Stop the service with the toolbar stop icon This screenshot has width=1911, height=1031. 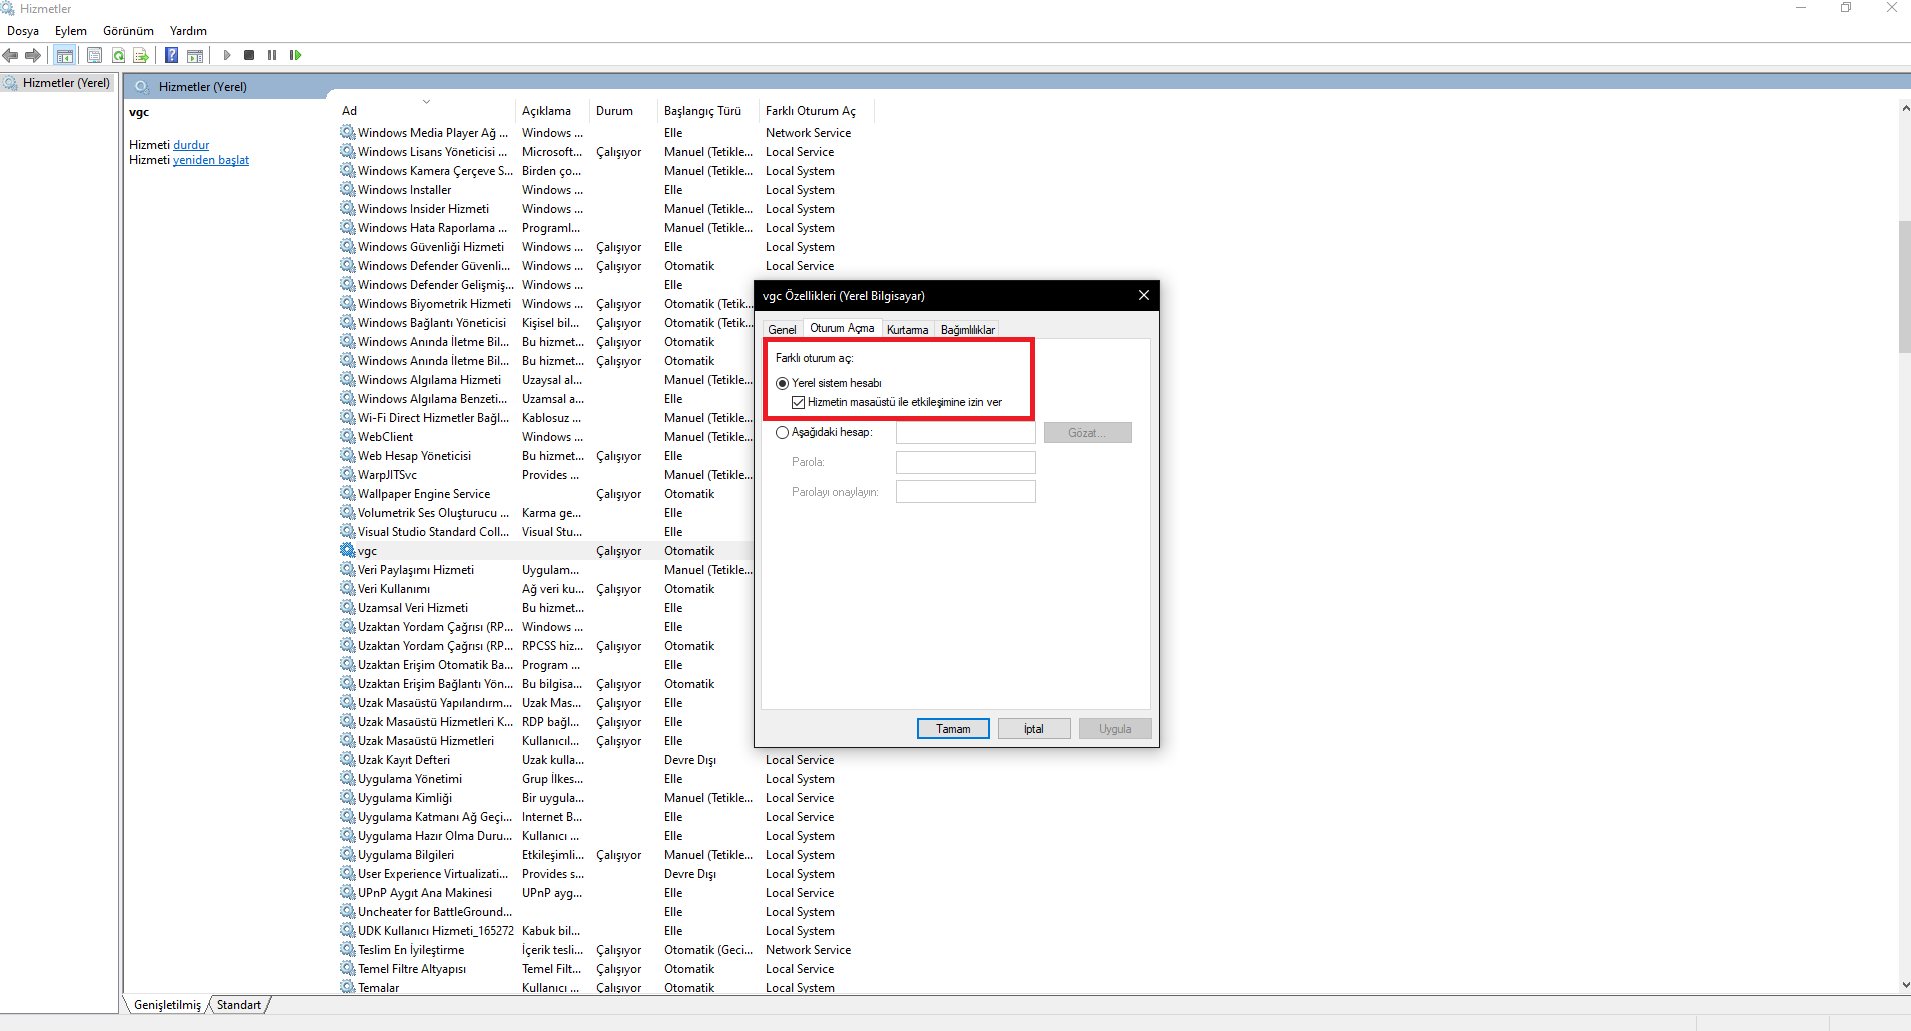coord(249,55)
